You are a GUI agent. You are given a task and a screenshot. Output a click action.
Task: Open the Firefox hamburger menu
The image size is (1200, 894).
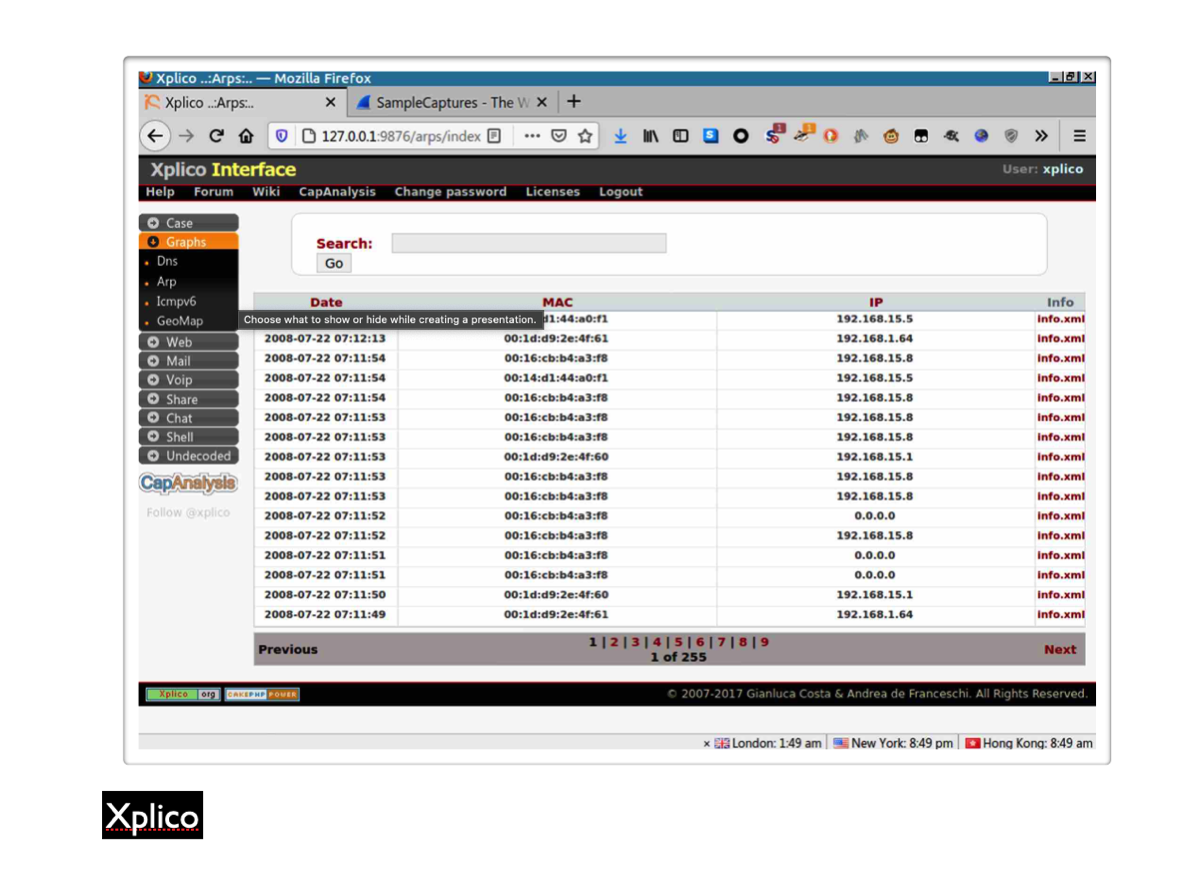[x=1079, y=137]
